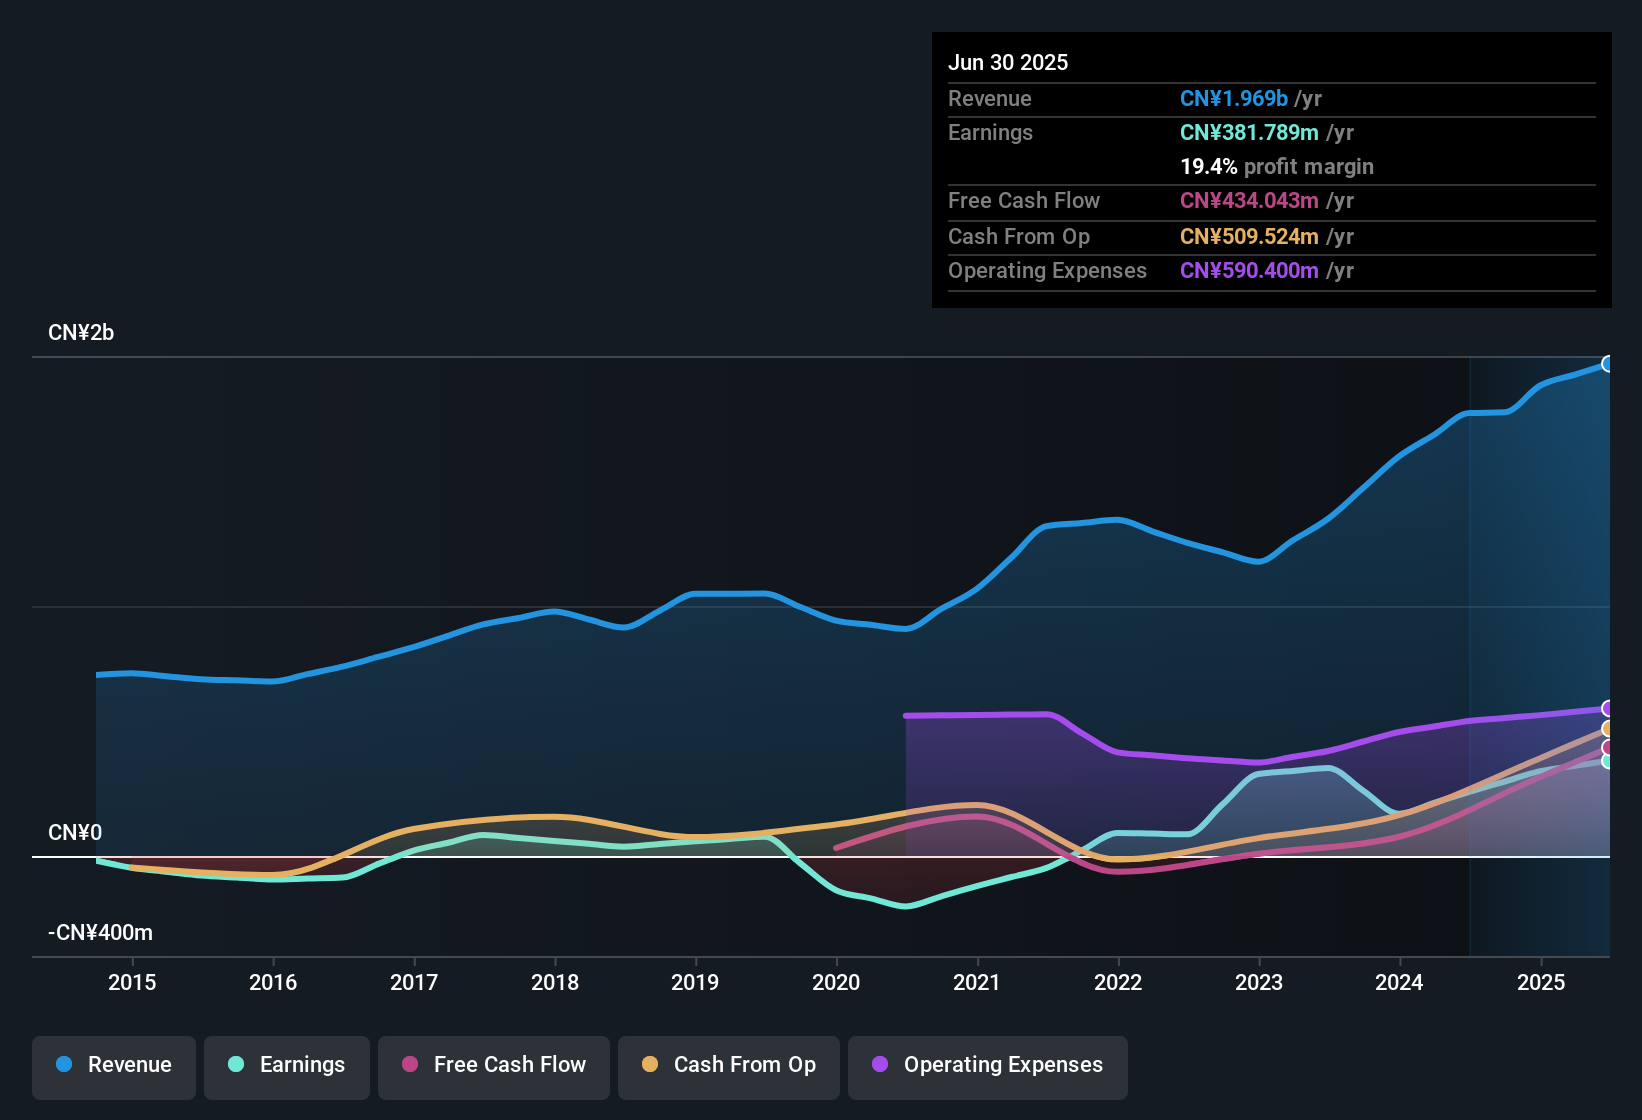
Task: Select the Free Cash Flow legend tab
Action: coord(493,1065)
